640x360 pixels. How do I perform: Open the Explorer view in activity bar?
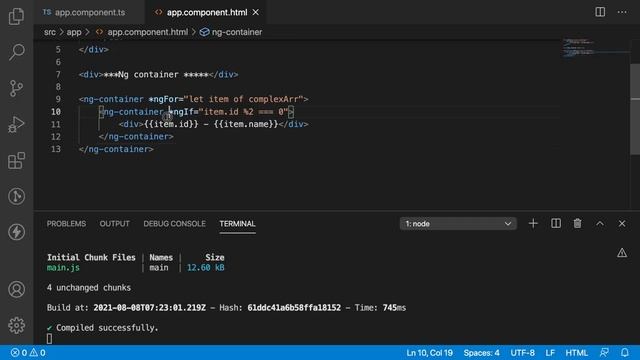pos(16,16)
